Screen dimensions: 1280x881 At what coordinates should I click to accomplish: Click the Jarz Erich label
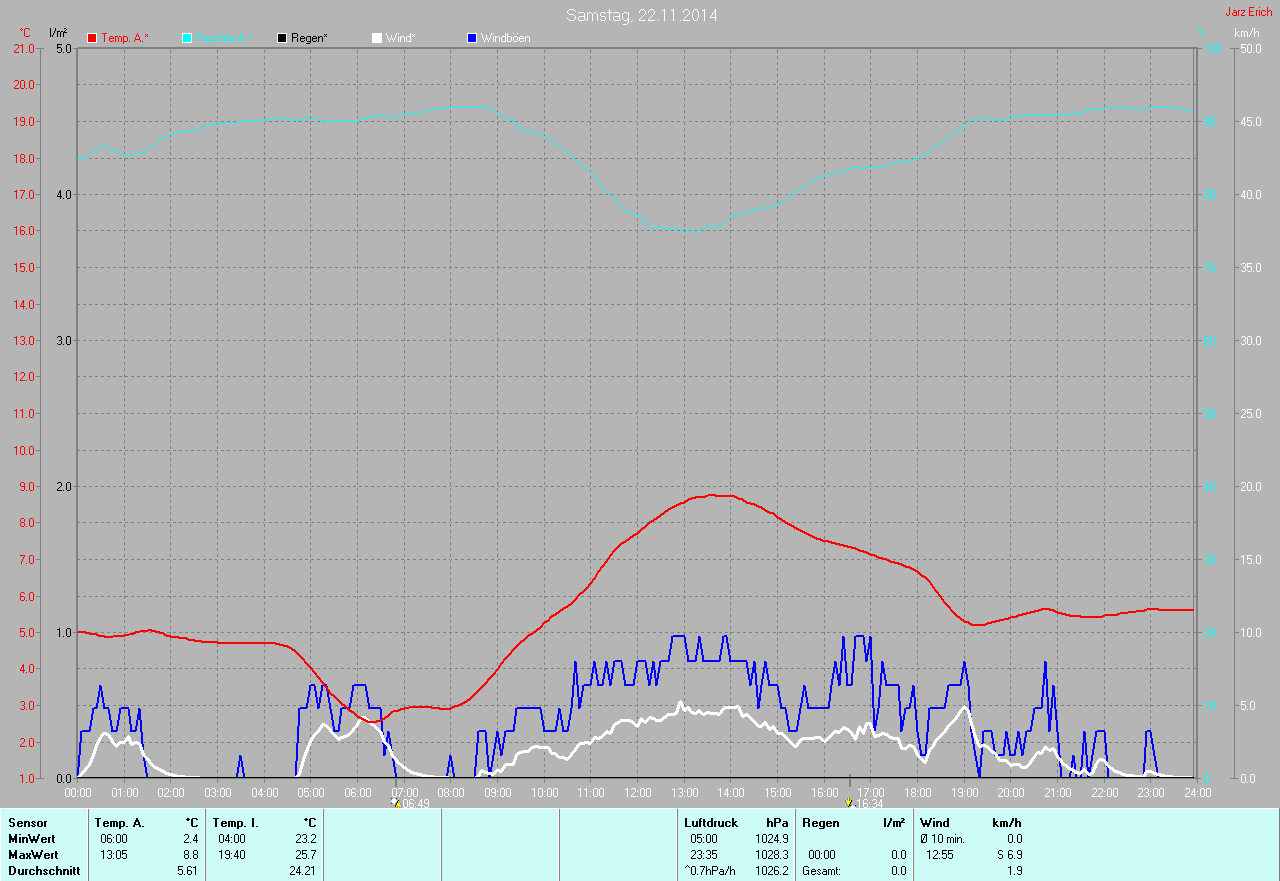[1248, 12]
